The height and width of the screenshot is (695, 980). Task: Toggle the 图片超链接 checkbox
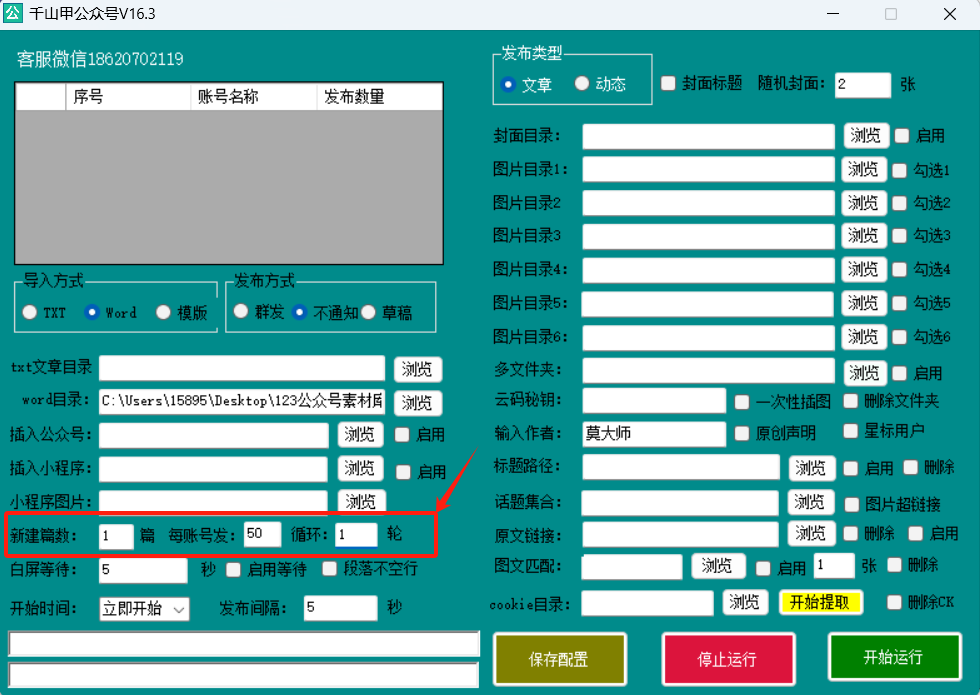click(x=852, y=504)
